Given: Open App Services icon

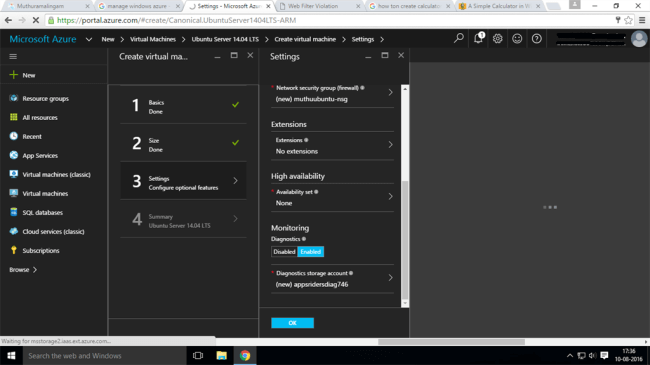Looking at the screenshot, I should (x=14, y=155).
